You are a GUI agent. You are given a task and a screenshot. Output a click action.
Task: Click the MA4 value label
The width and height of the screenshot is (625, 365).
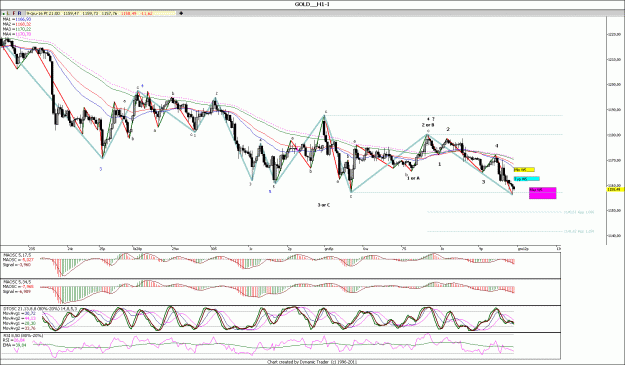point(17,35)
